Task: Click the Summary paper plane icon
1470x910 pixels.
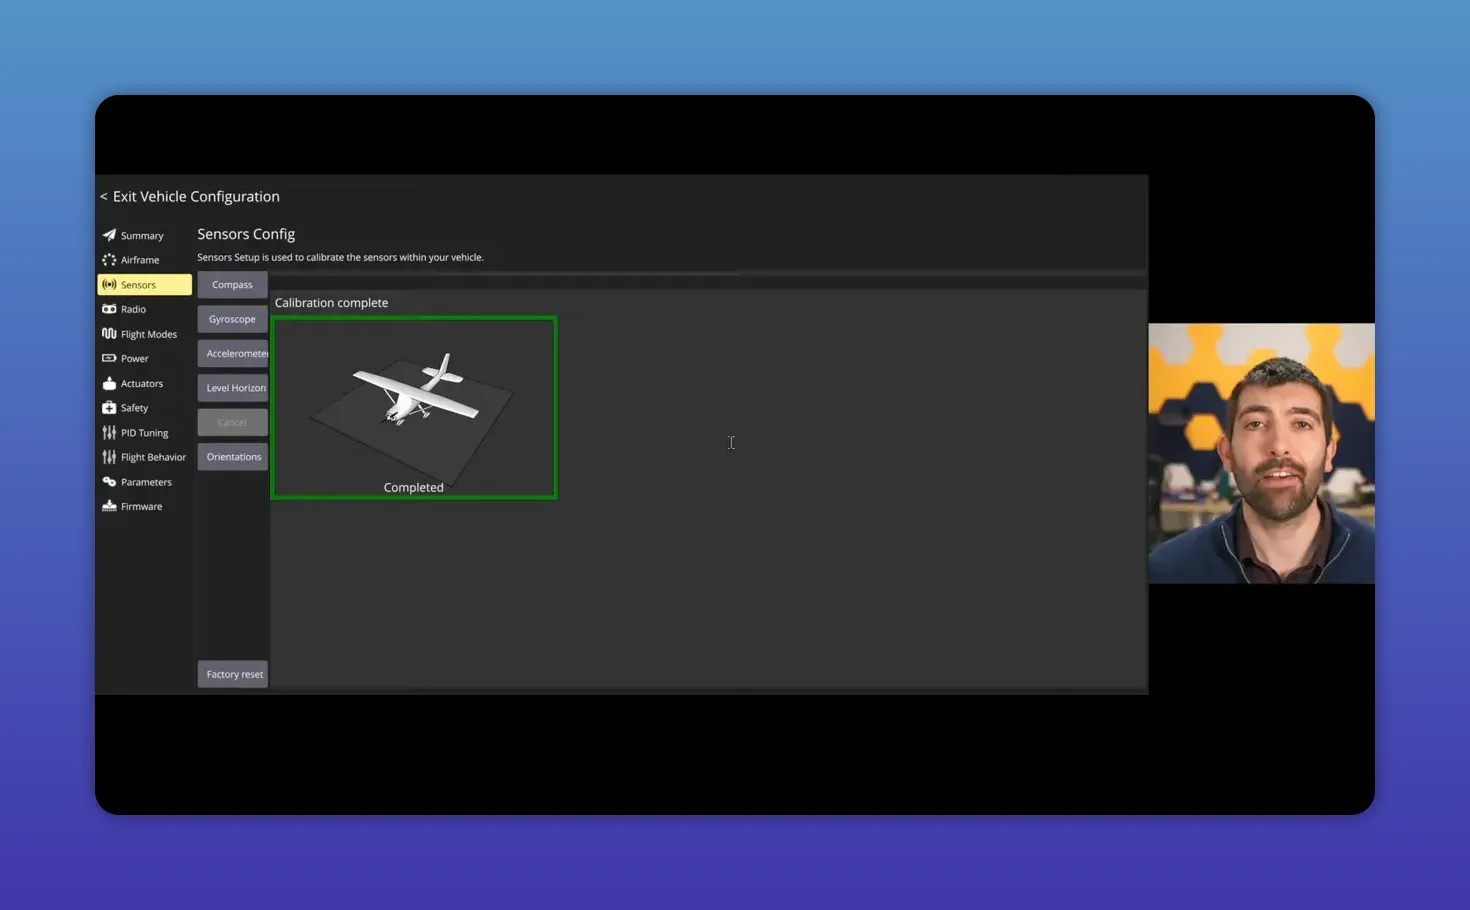Action: point(109,235)
